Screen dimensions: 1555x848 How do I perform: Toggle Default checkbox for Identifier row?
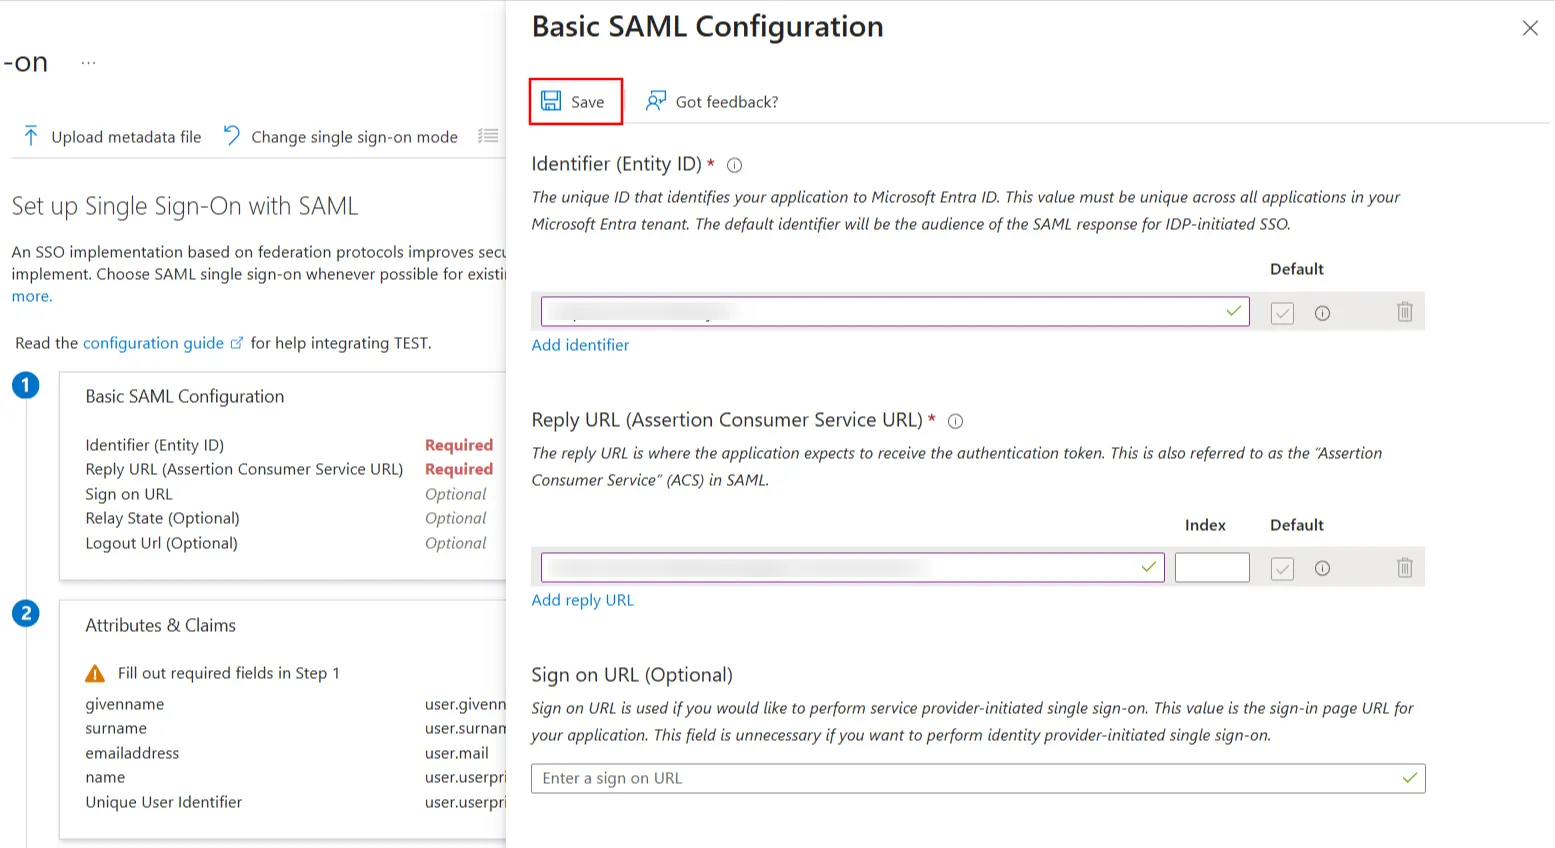[x=1282, y=313]
